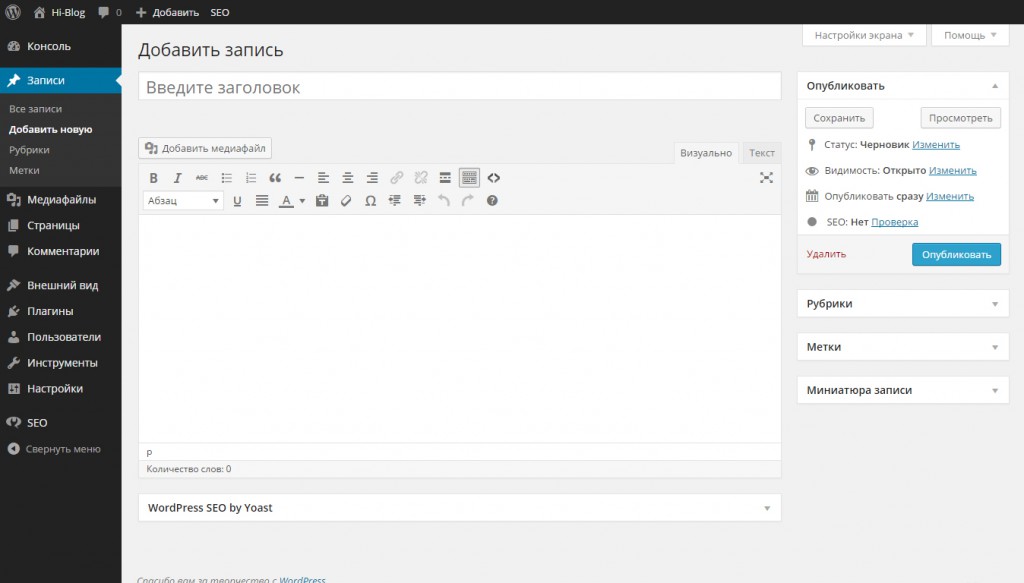Switch to the Текст editor tab
This screenshot has width=1024, height=583.
[761, 153]
